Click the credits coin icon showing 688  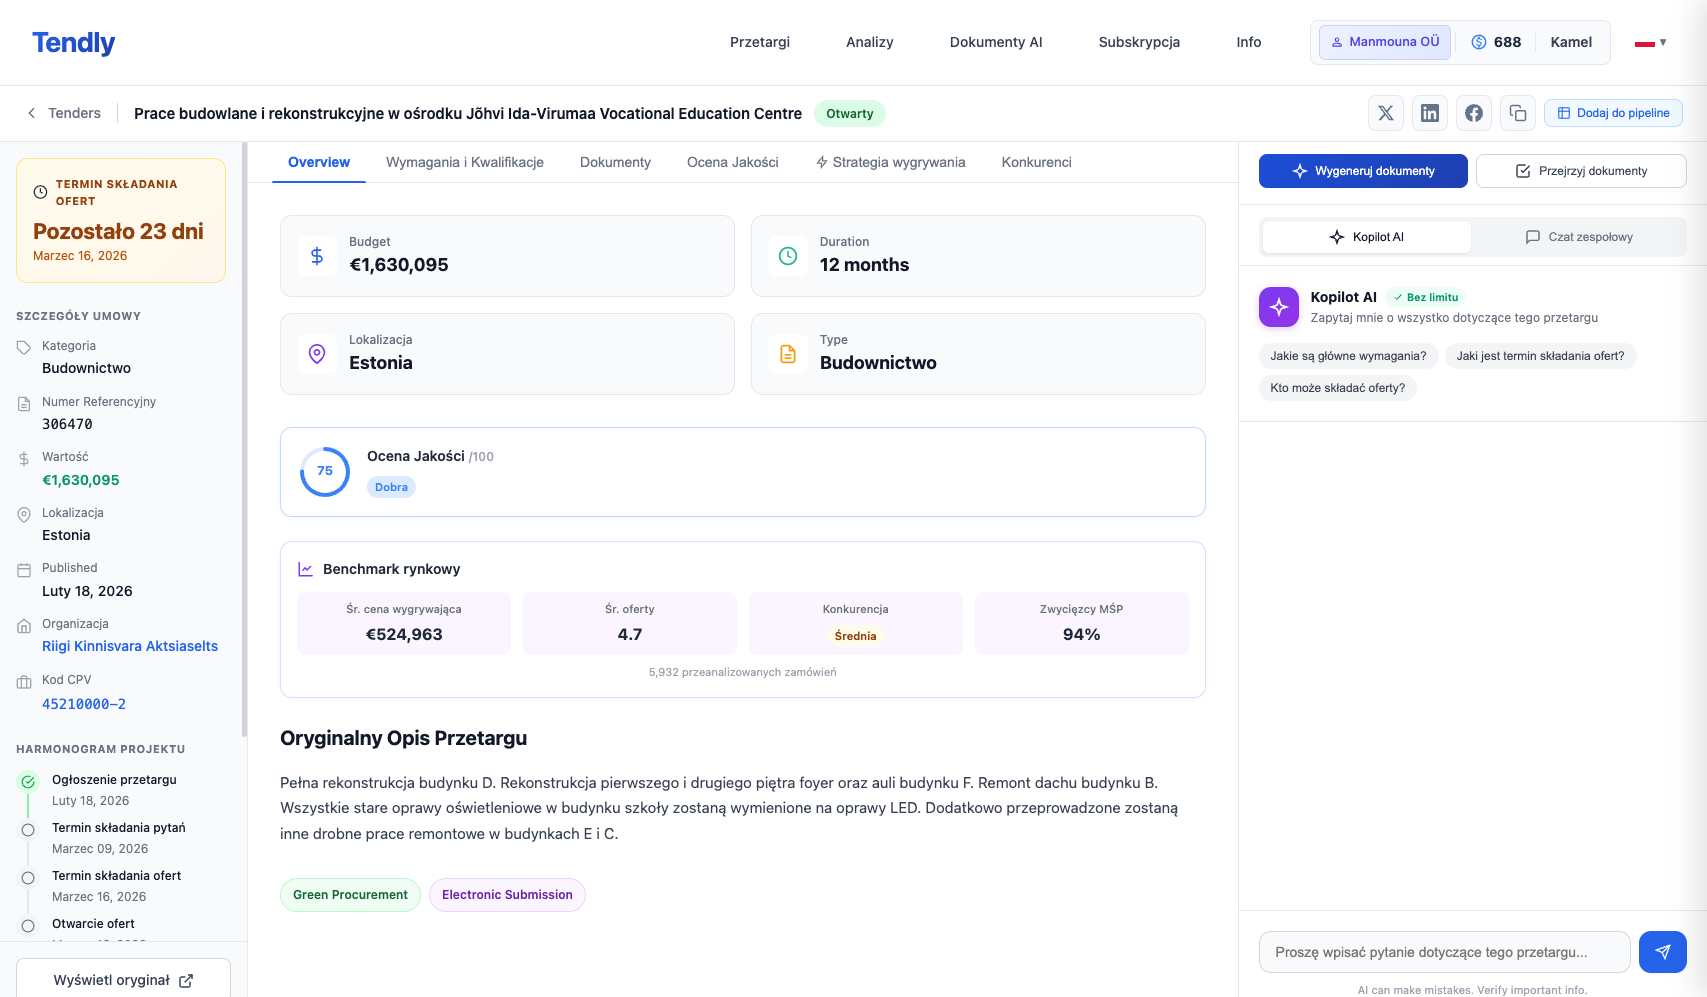pos(1478,42)
